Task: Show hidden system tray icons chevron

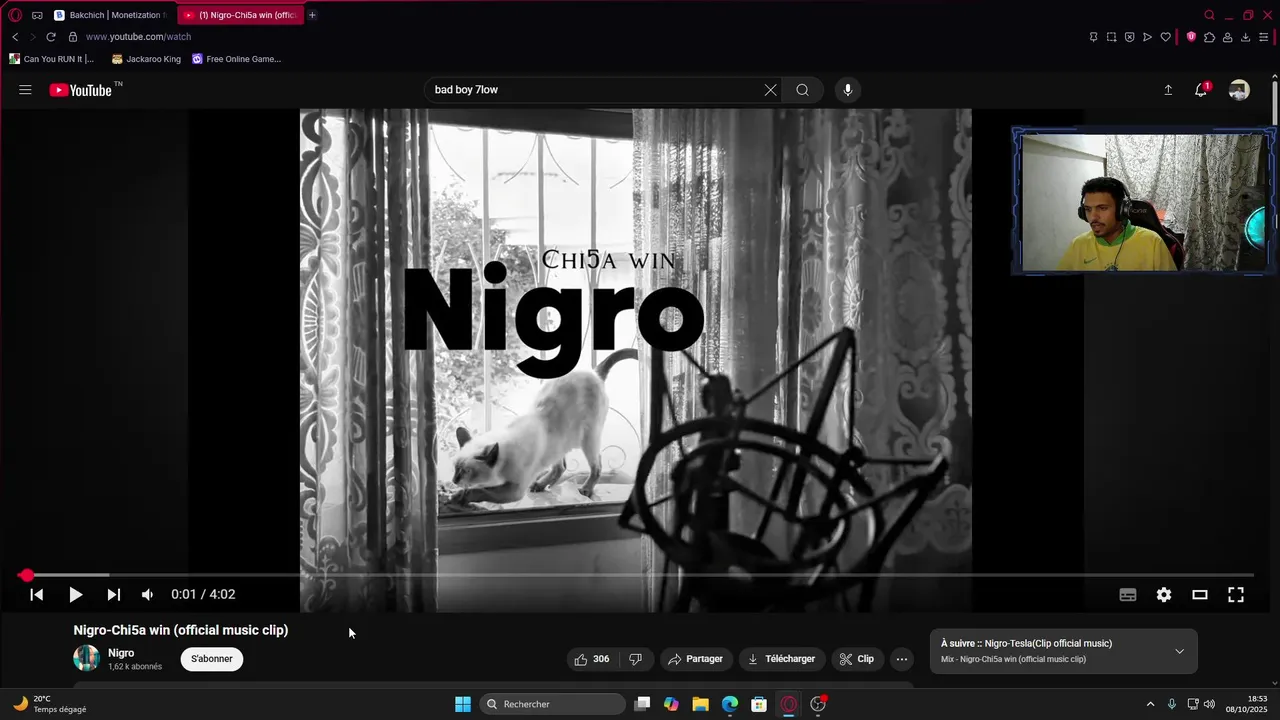Action: click(x=1150, y=704)
